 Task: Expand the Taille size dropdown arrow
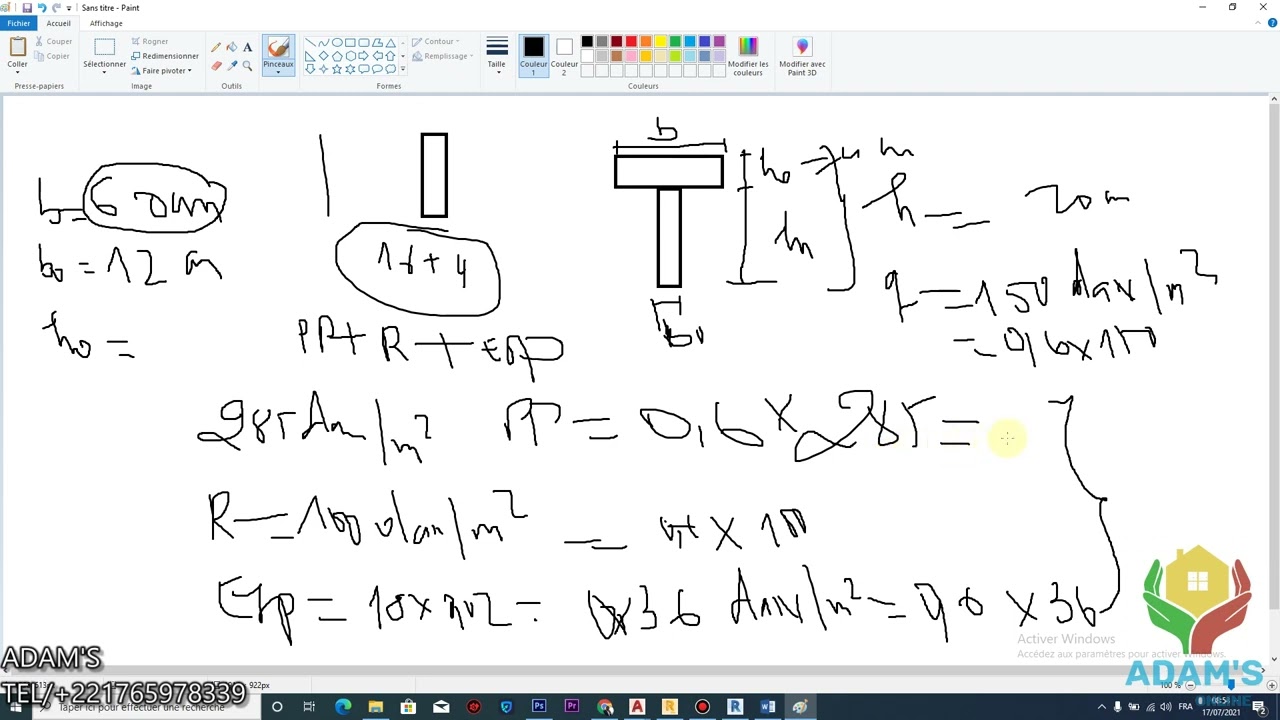click(x=497, y=73)
